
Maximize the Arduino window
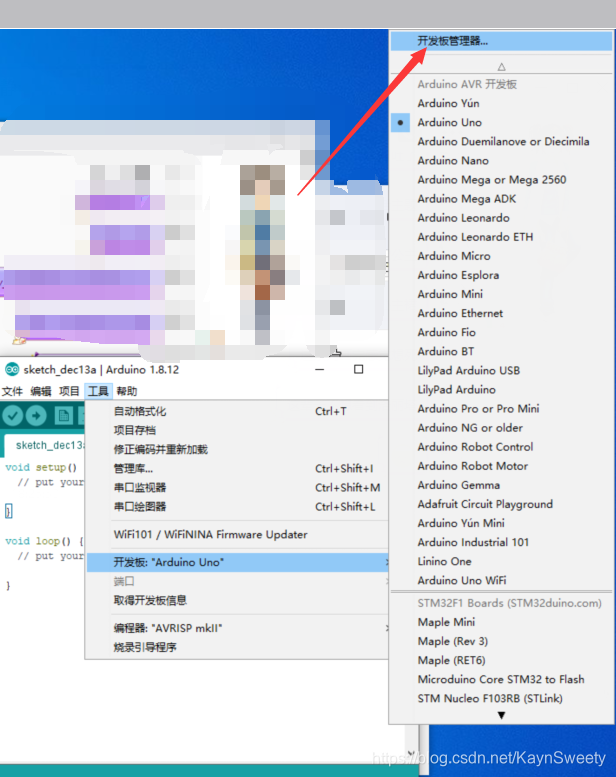tap(358, 370)
